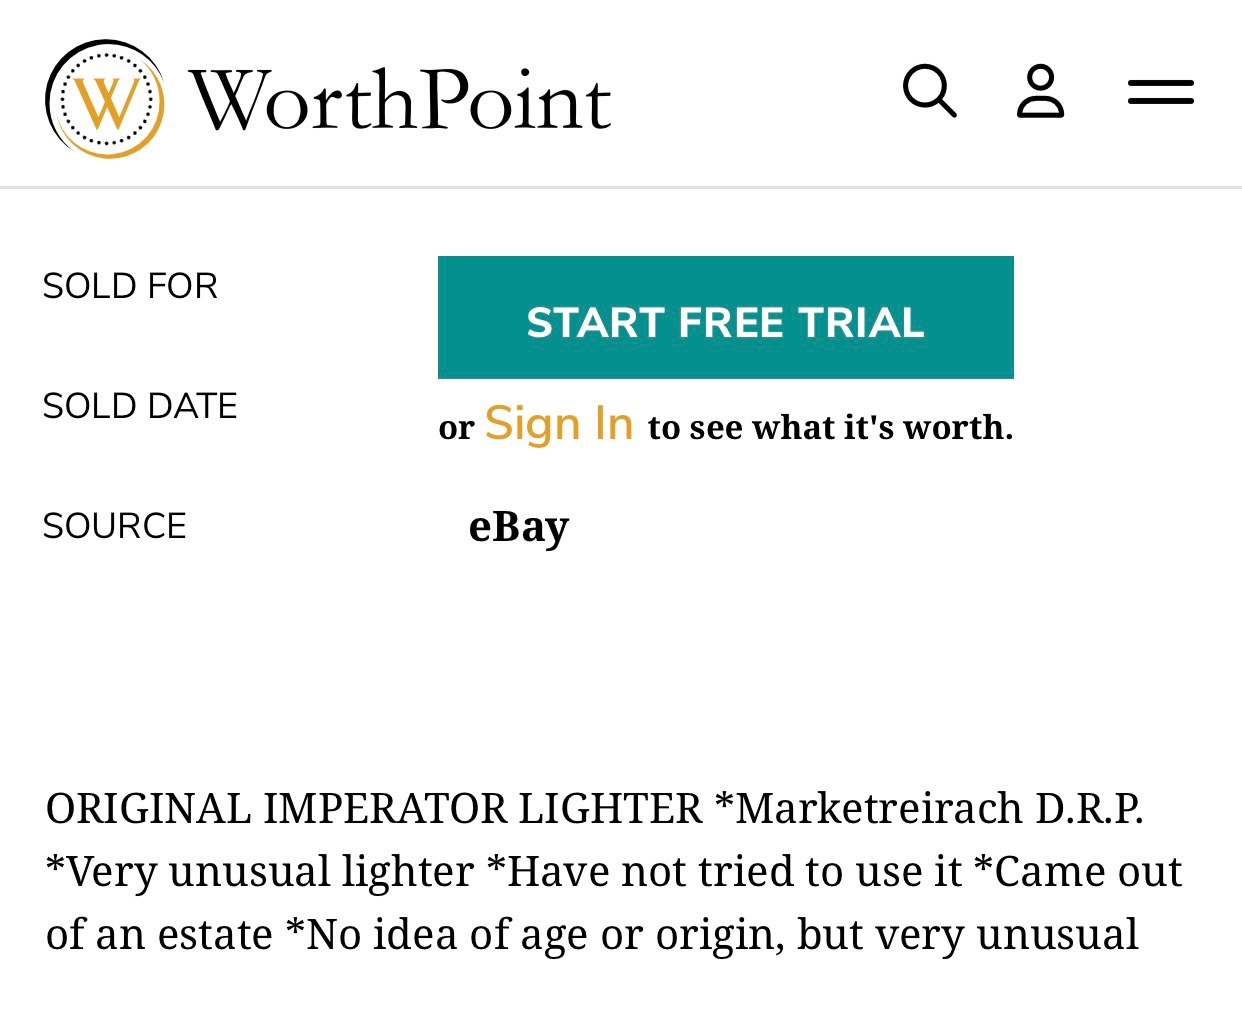Image resolution: width=1242 pixels, height=1023 pixels.
Task: Click the 'of an estate' phrase
Action: point(159,934)
